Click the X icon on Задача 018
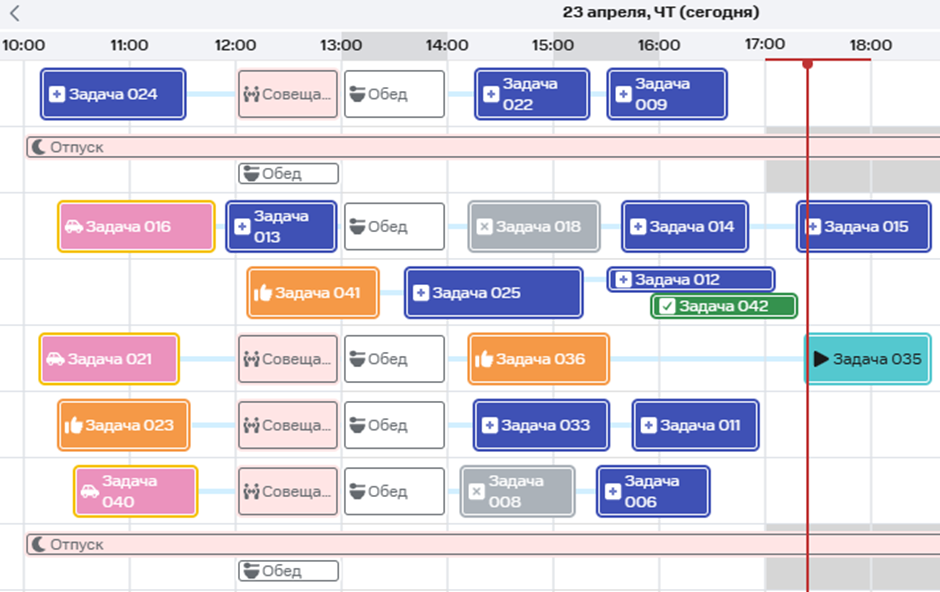The width and height of the screenshot is (940, 592). [485, 227]
